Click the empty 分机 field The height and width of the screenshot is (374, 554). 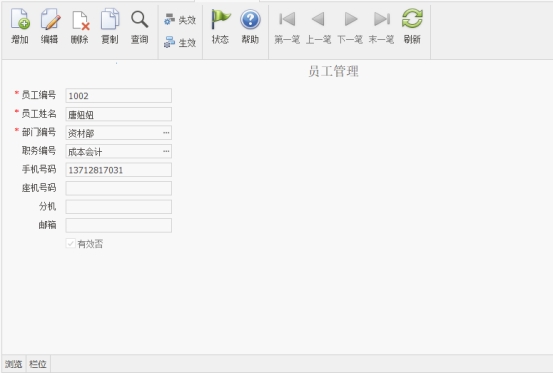(x=119, y=207)
